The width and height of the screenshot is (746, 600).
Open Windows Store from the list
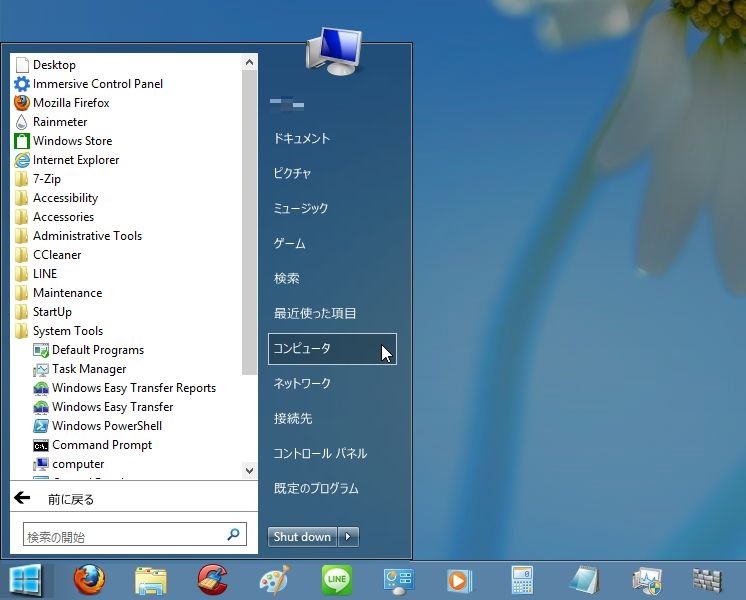63,141
